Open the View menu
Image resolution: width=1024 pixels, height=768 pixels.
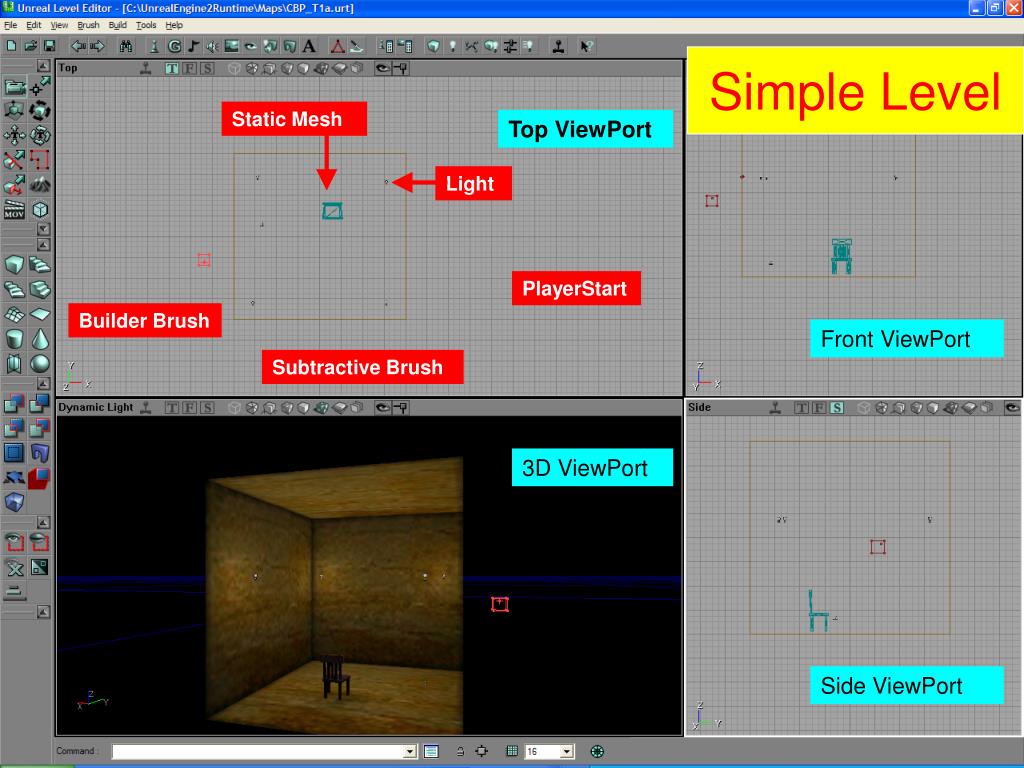tap(59, 25)
